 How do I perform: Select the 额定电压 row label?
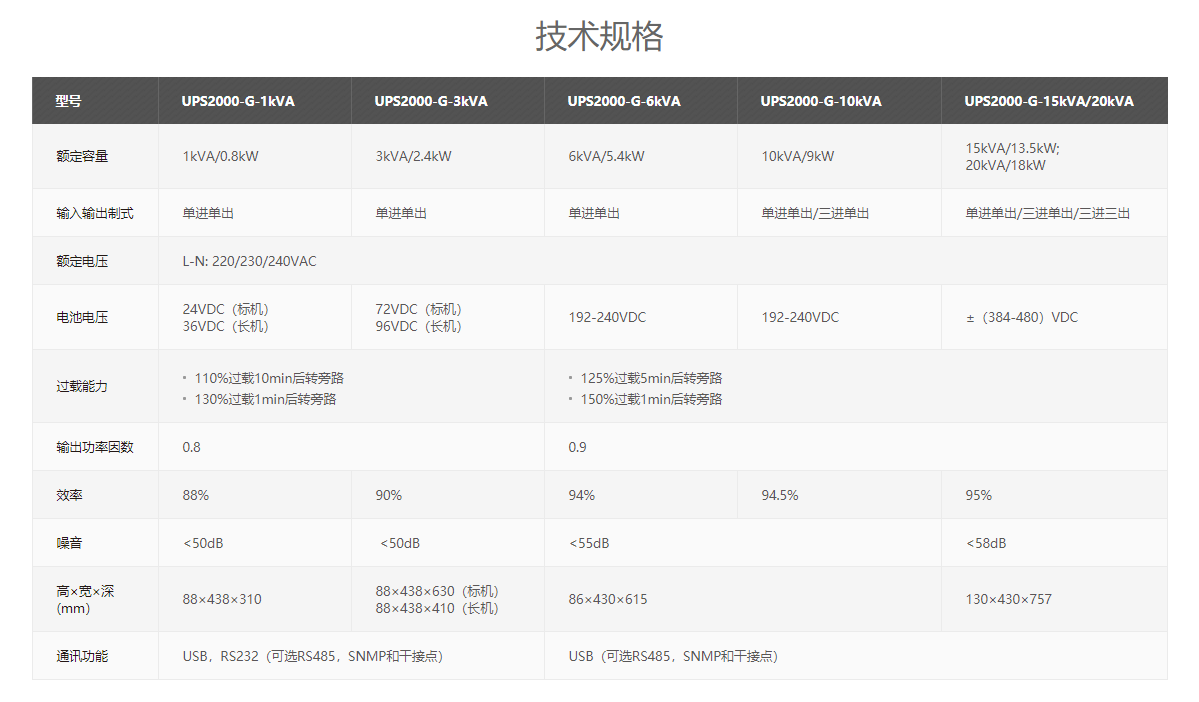pos(82,262)
